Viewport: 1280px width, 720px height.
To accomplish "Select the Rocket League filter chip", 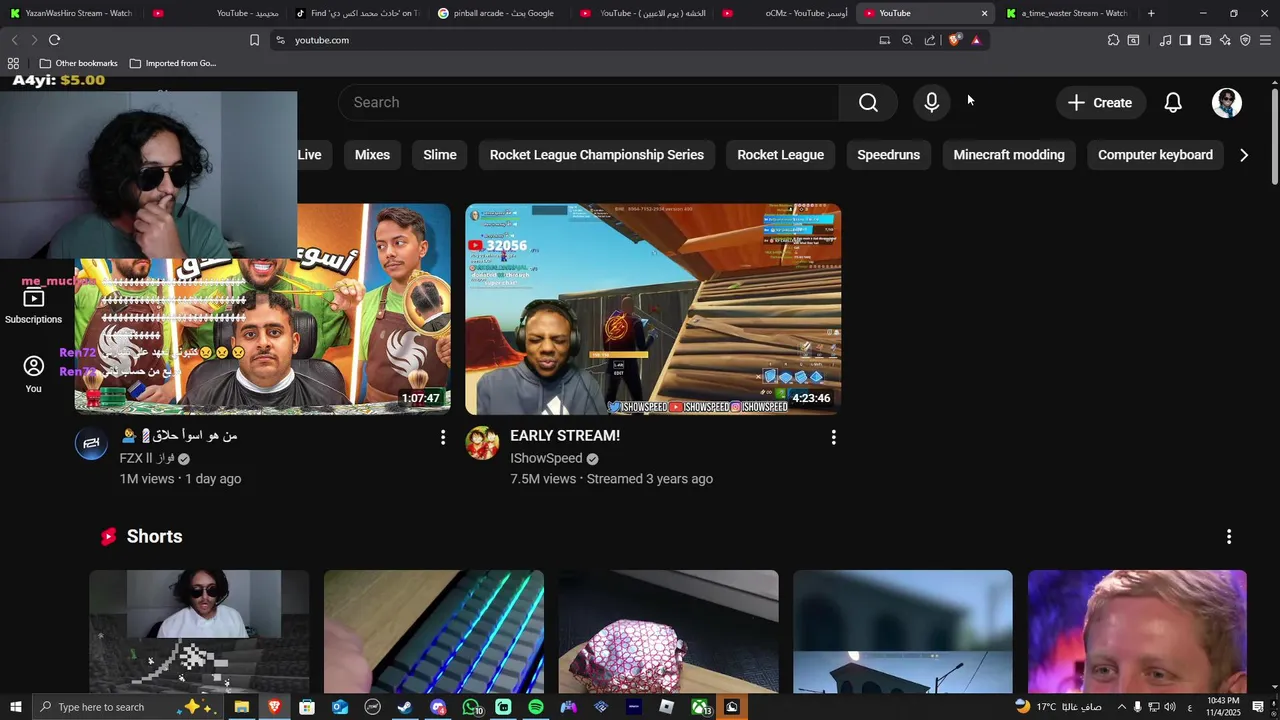I will 781,155.
